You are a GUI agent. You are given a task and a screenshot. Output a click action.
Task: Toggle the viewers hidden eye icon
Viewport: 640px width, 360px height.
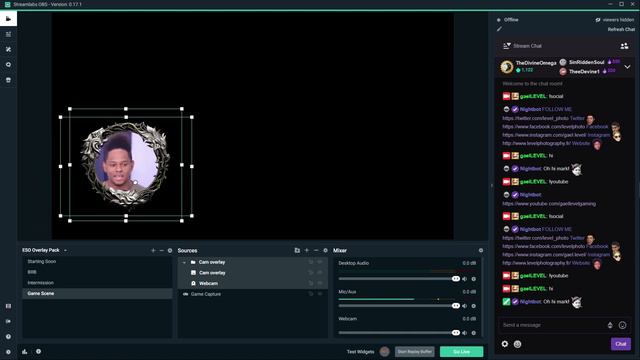click(598, 20)
